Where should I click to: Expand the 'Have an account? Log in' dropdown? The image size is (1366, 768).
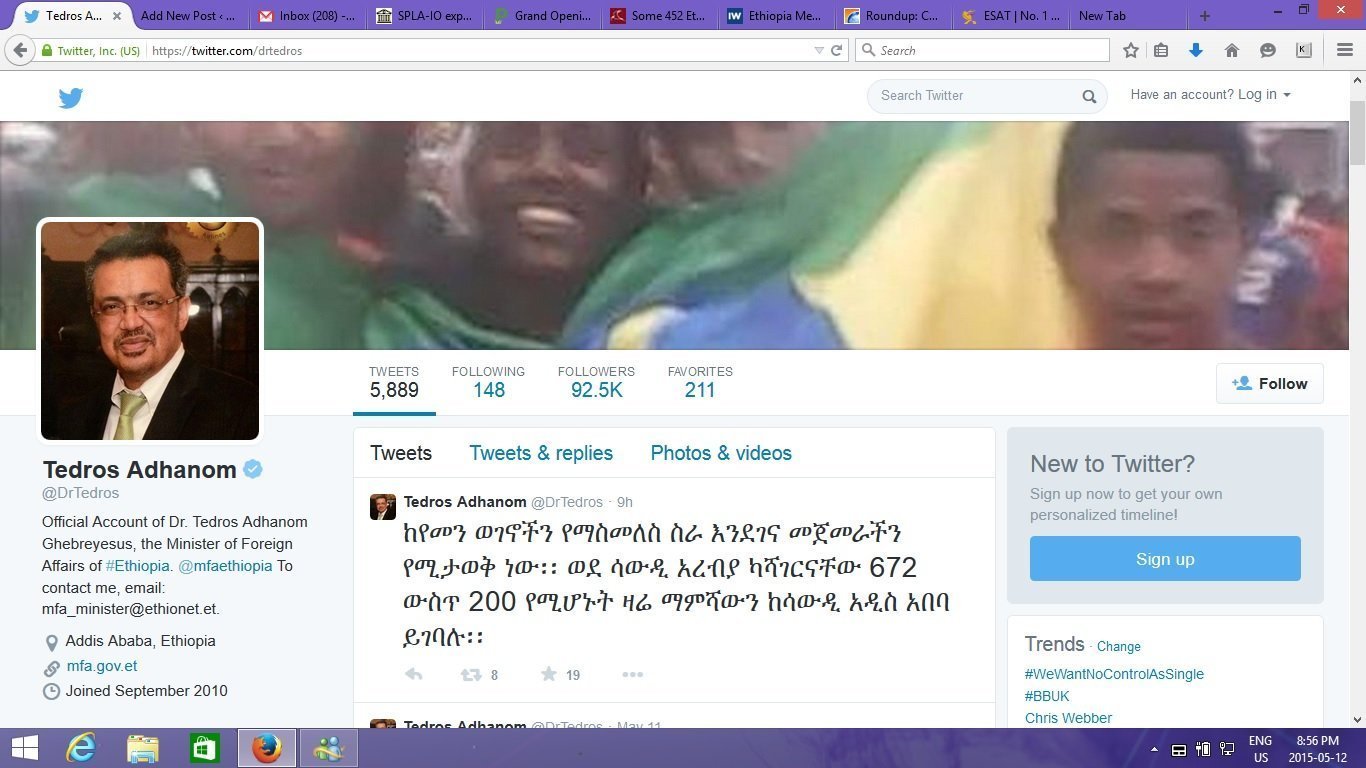click(1210, 94)
